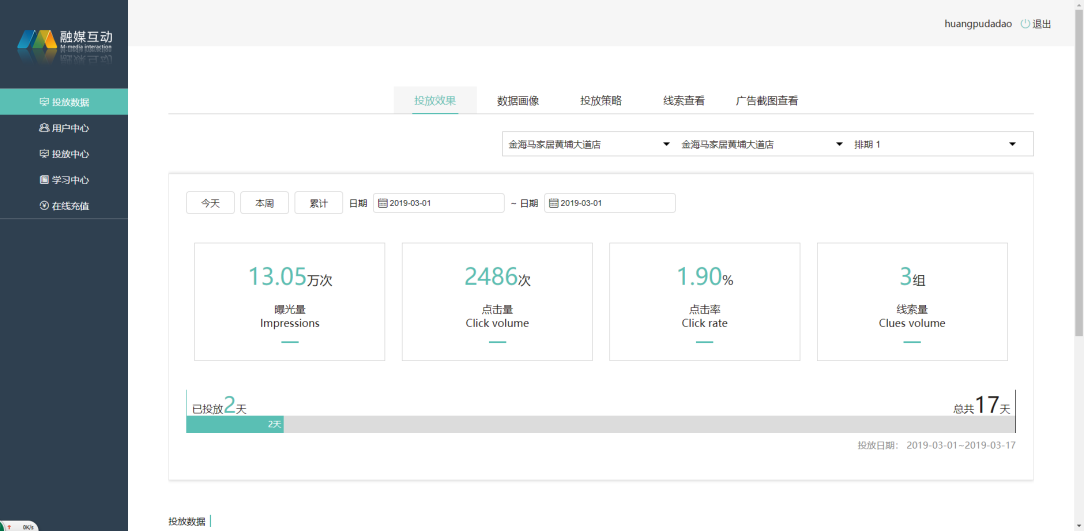Click the 融媒互动 logo in sidebar
Image resolution: width=1084 pixels, height=531 pixels.
tap(64, 42)
